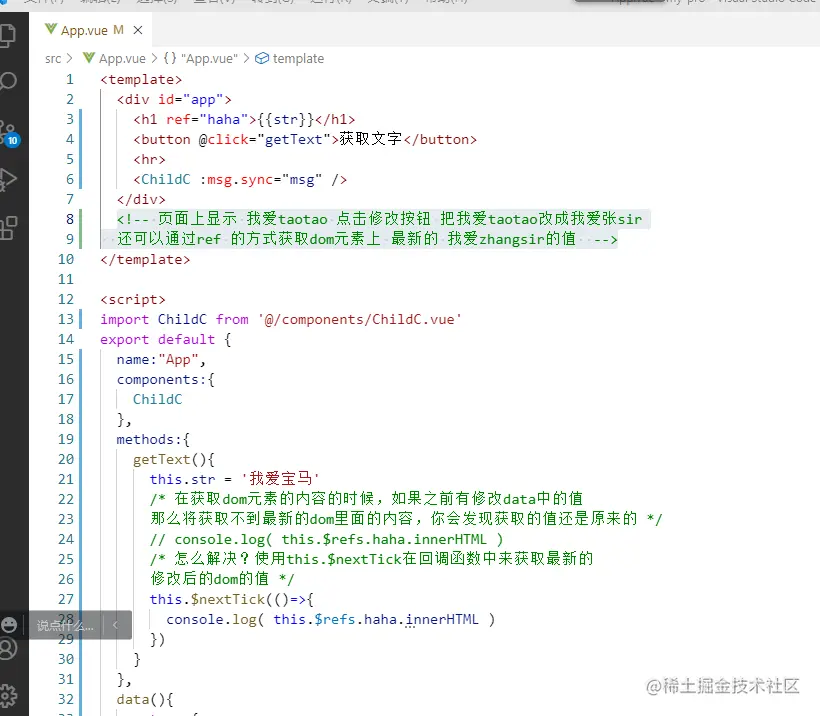
Task: Click the h1 ref="haha" line
Action: point(244,120)
